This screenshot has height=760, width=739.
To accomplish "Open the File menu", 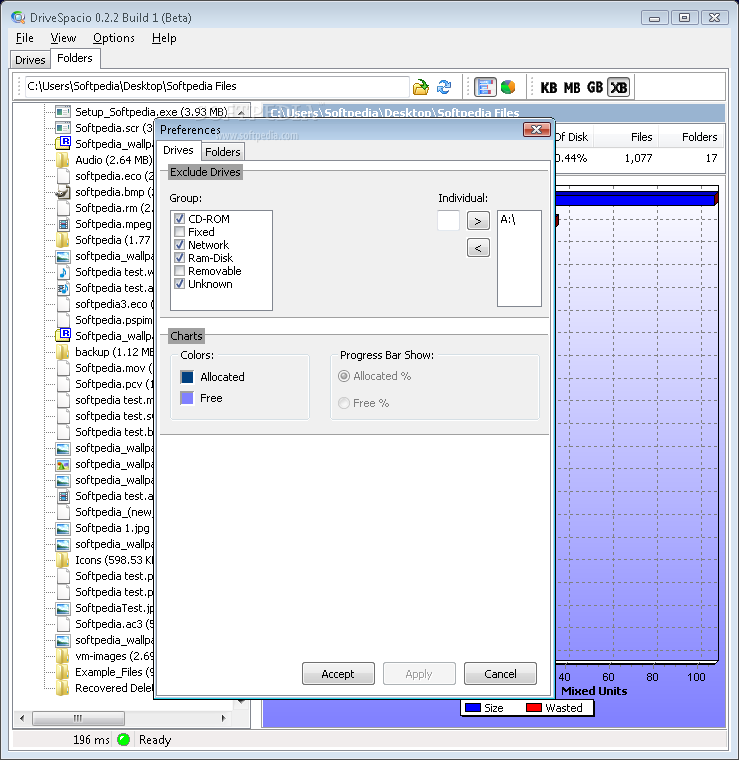I will point(24,38).
